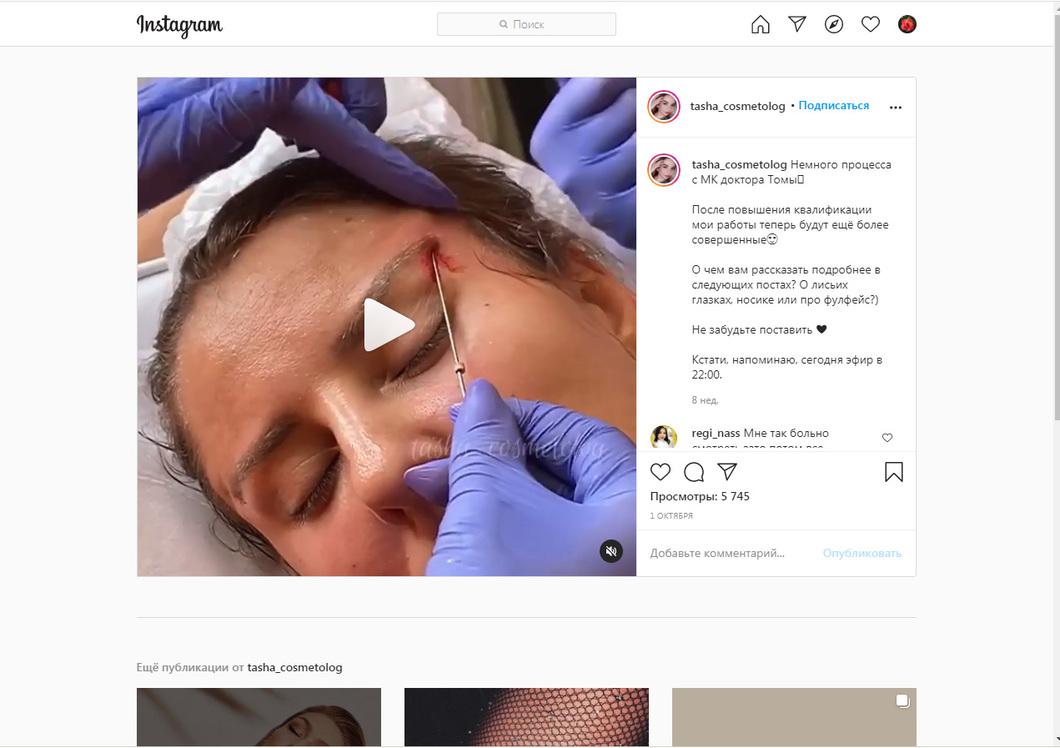
Task: Click the 1 ОКТЯБРЯ post date
Action: tap(671, 515)
